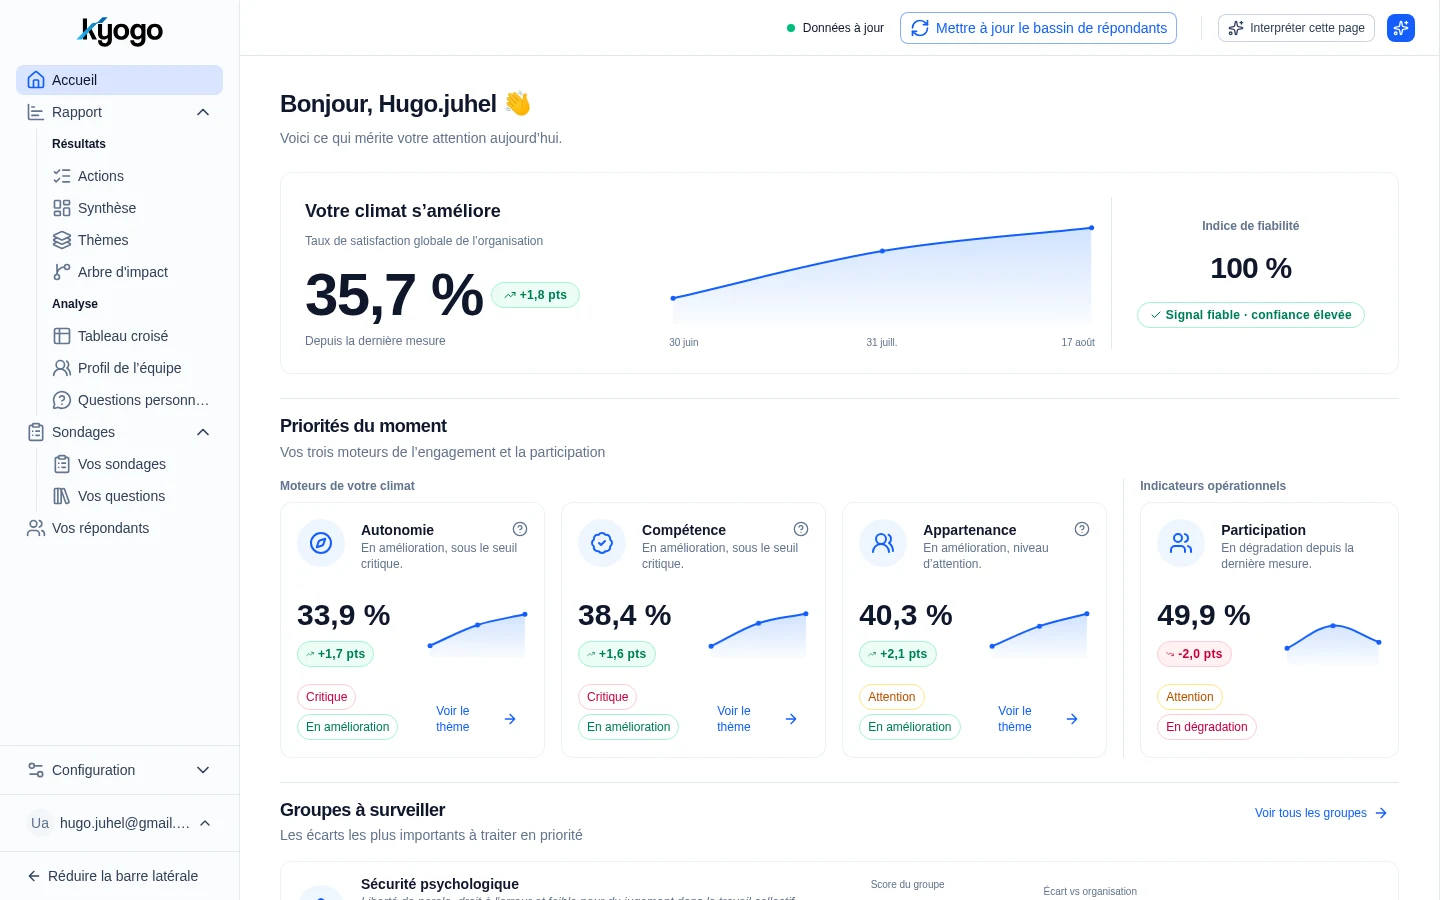Click the Vos sondages clipboard icon
The height and width of the screenshot is (900, 1440).
(x=62, y=464)
